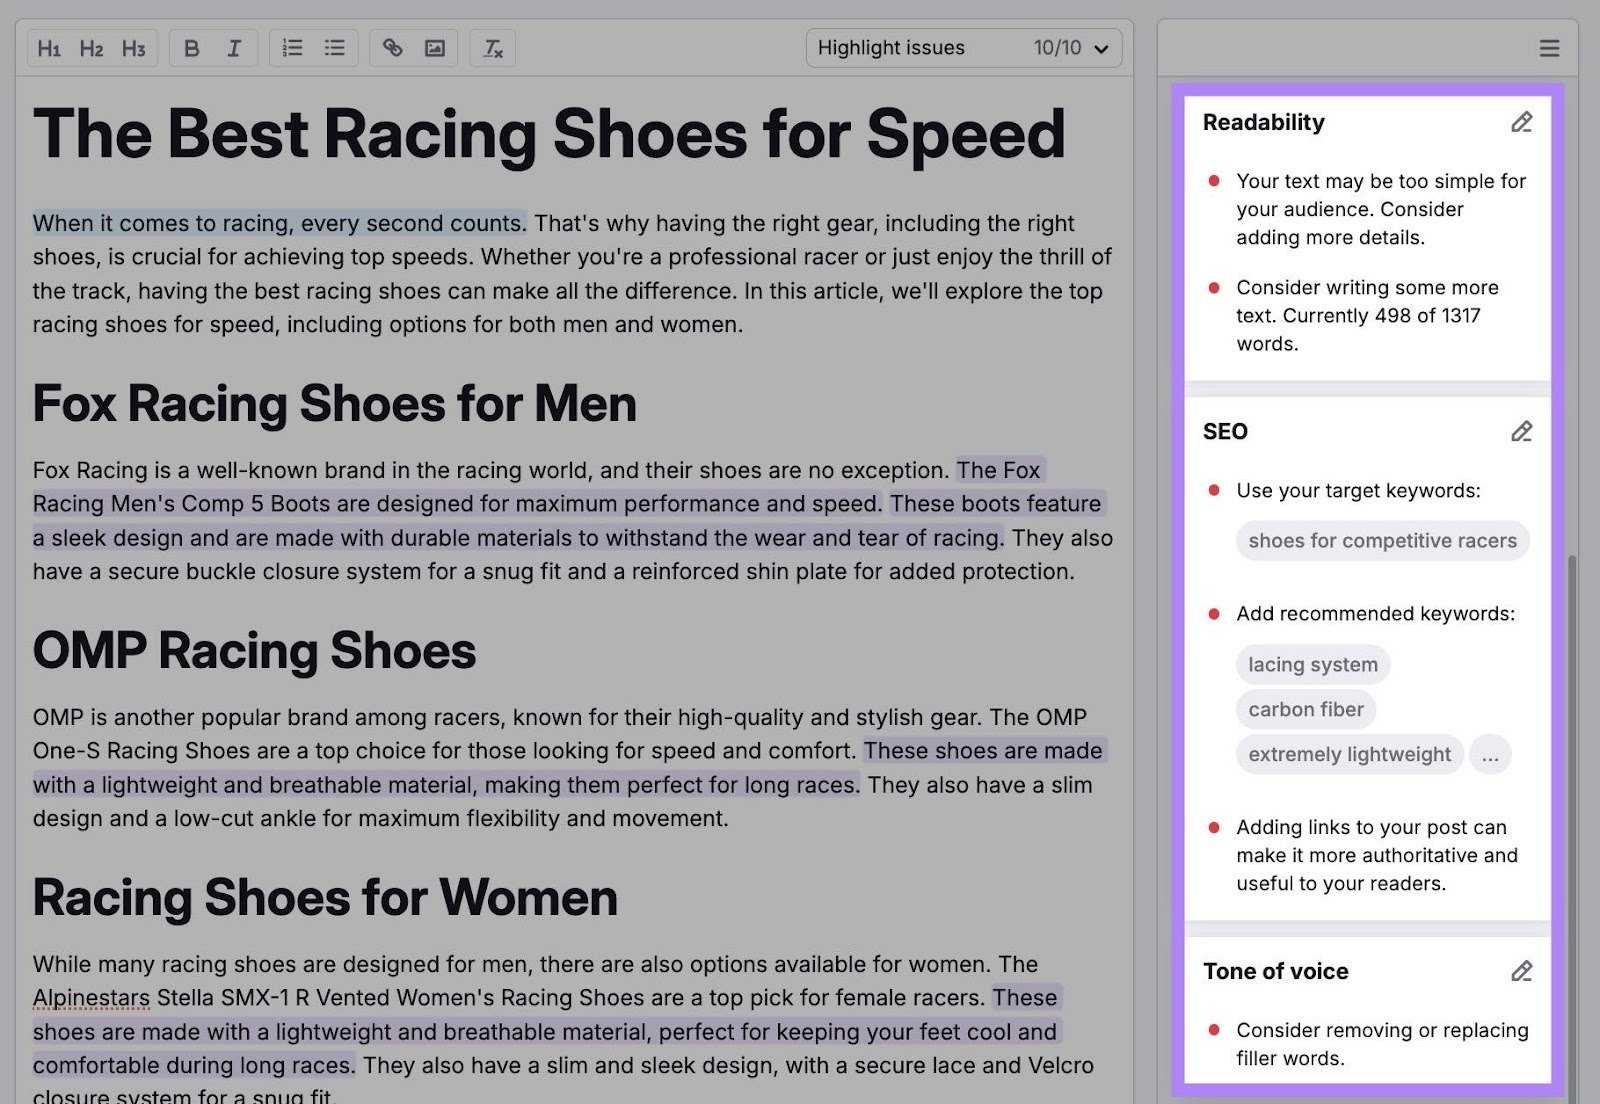Toggle bold formatting
1600x1104 pixels.
pos(192,47)
